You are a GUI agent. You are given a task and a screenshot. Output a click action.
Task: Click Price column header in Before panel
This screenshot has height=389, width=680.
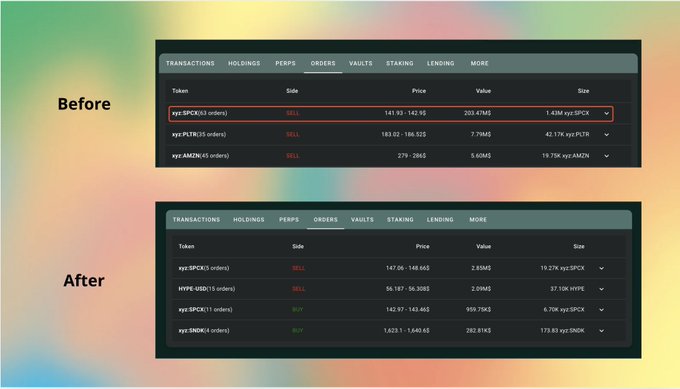[x=419, y=91]
